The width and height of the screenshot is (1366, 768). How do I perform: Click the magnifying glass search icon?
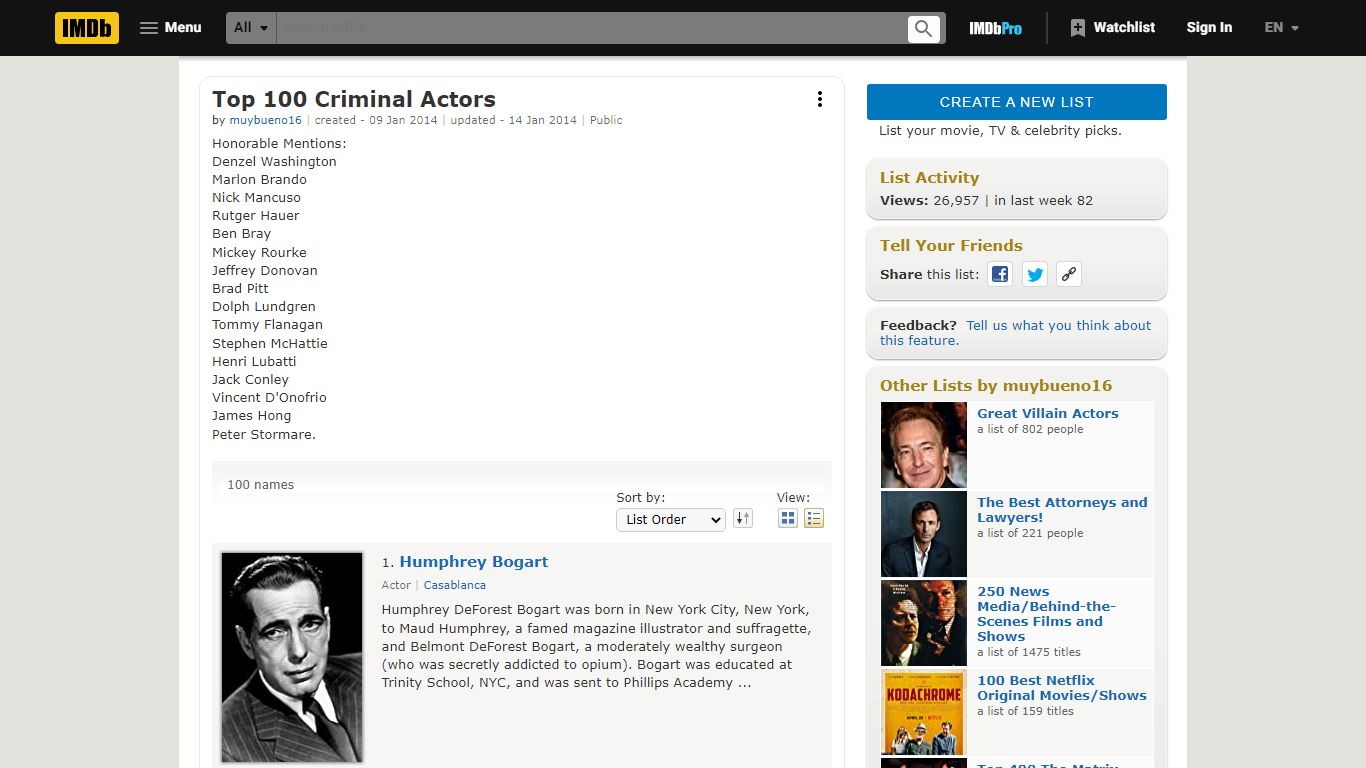[924, 28]
